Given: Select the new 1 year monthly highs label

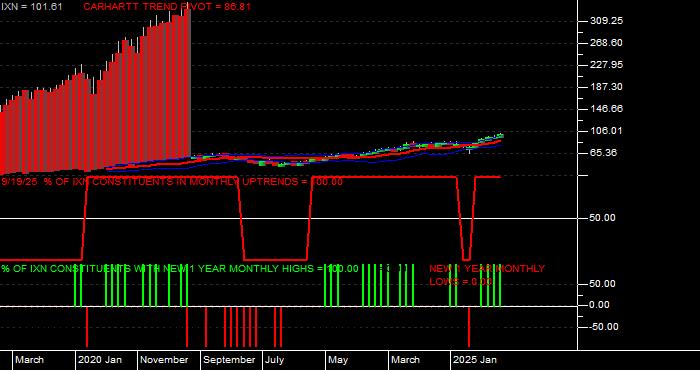Looking at the screenshot, I should pos(179,269).
